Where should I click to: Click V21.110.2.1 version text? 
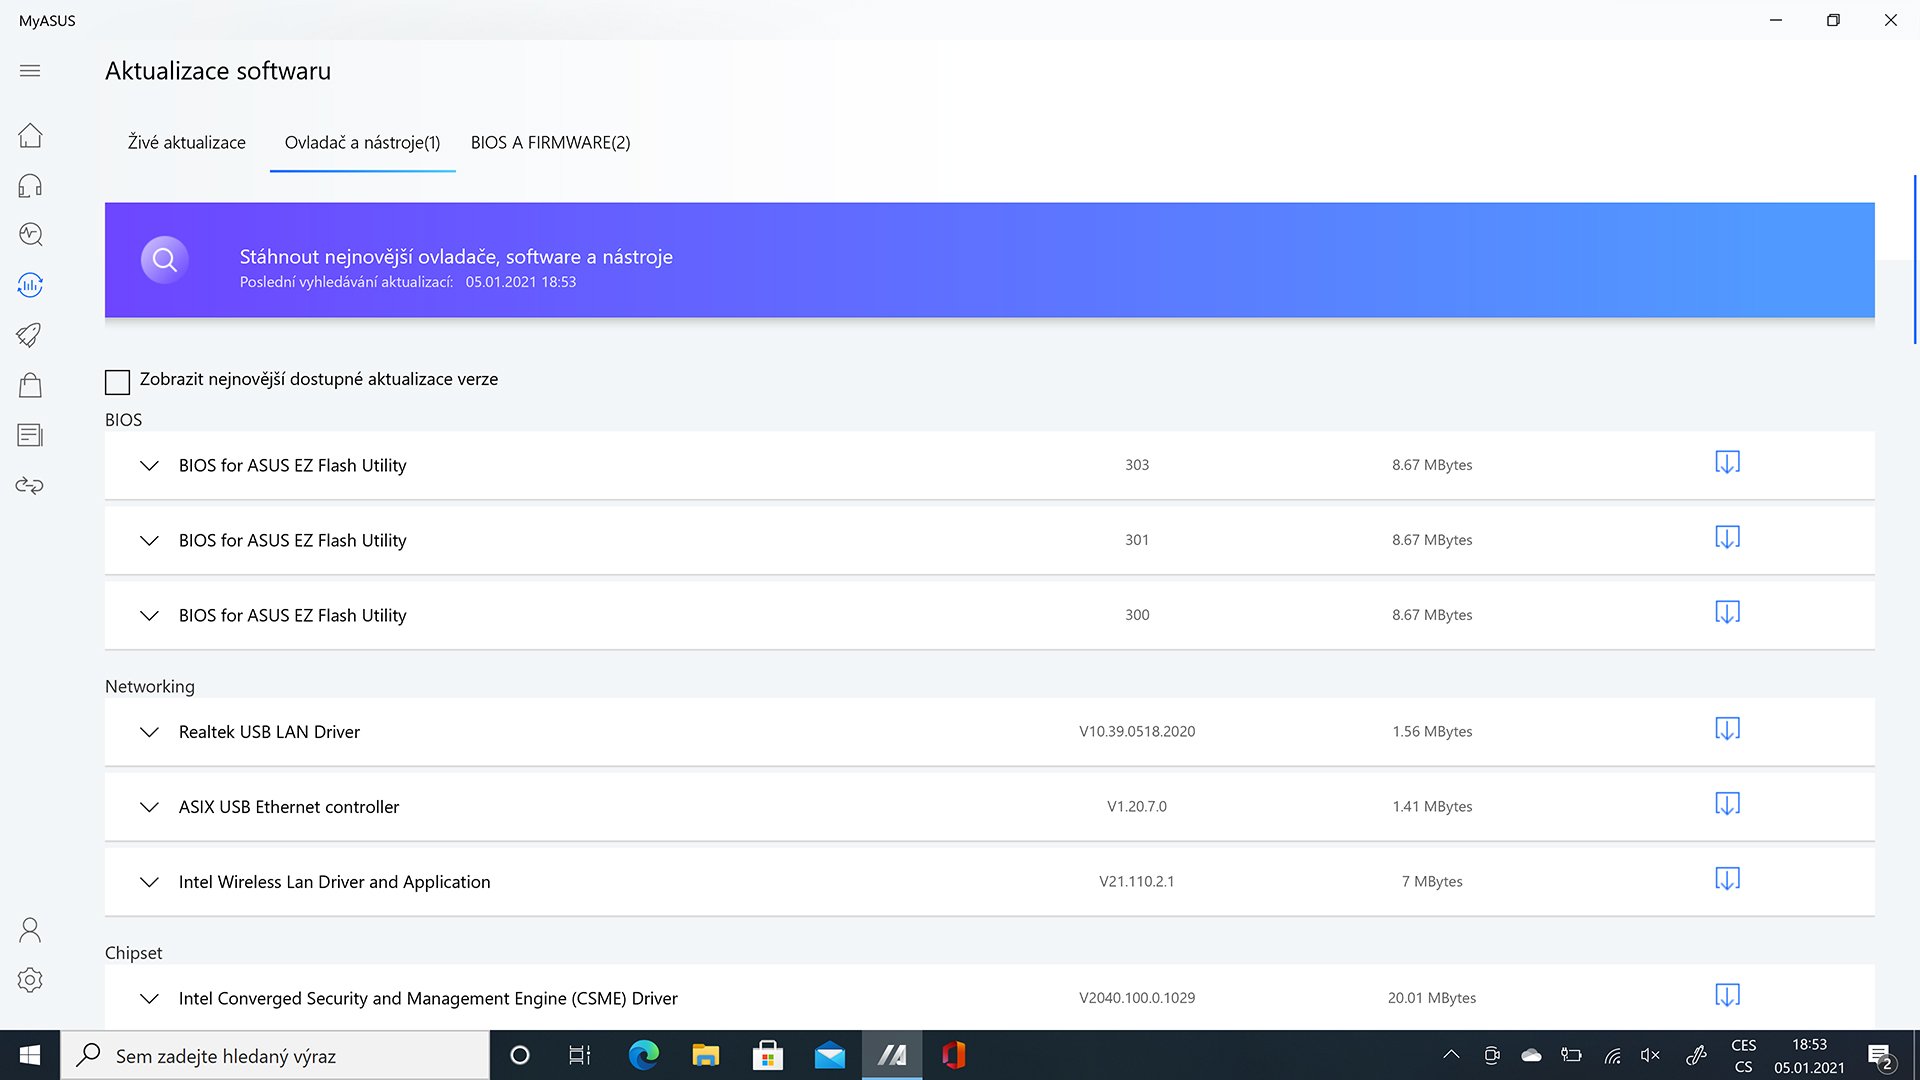tap(1137, 882)
